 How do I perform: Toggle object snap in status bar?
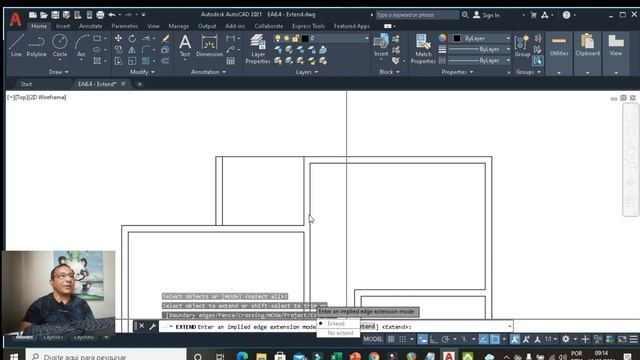tap(495, 339)
